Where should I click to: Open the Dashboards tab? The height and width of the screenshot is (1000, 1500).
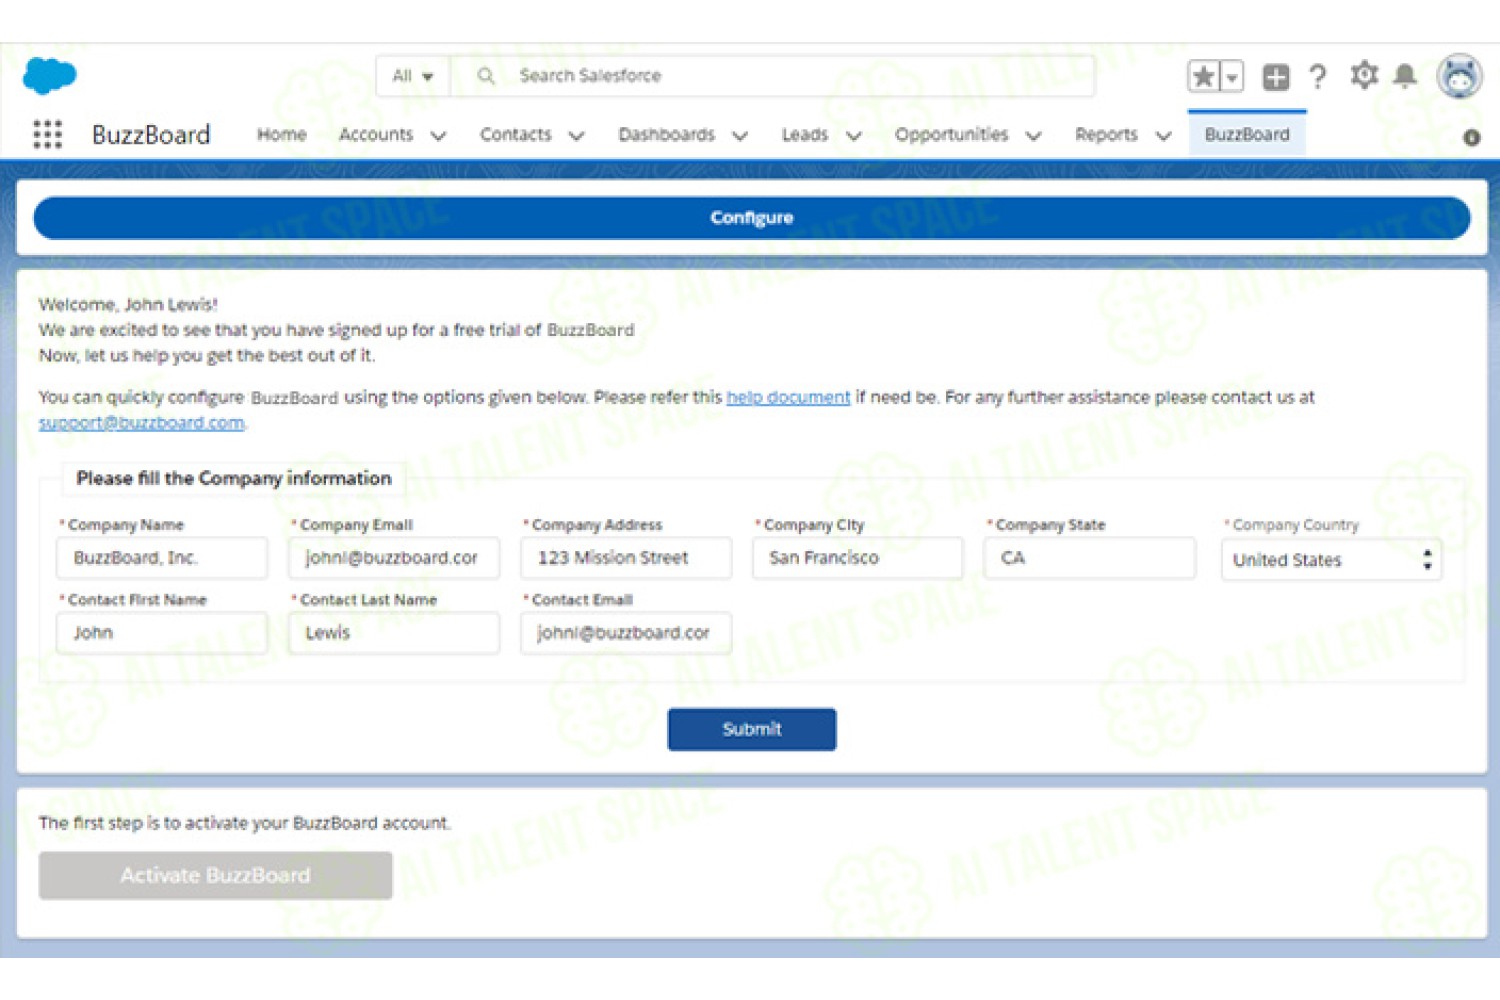tap(667, 134)
